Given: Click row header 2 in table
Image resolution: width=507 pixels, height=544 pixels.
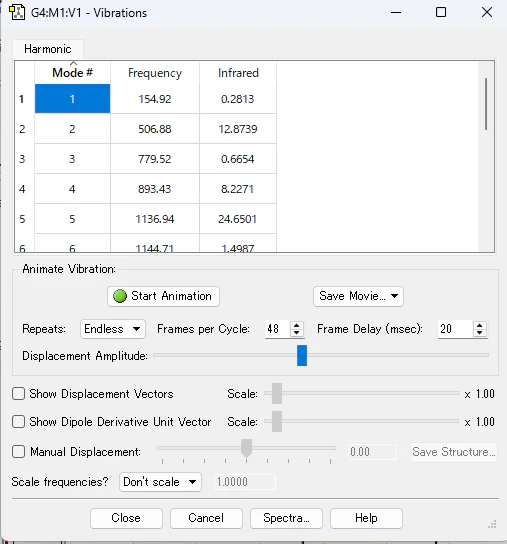Looking at the screenshot, I should (x=24, y=129).
